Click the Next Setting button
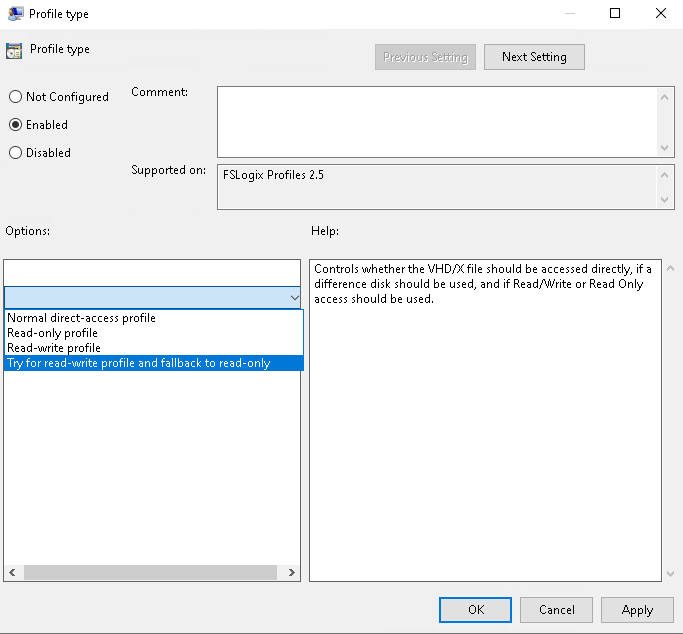 [534, 57]
